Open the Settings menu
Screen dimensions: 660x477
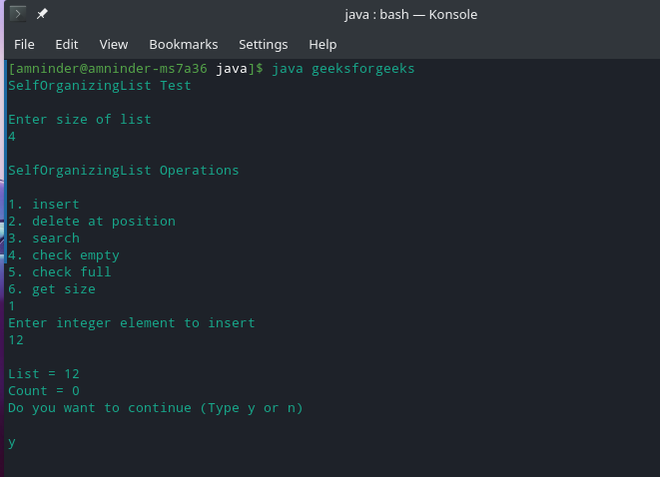coord(263,44)
